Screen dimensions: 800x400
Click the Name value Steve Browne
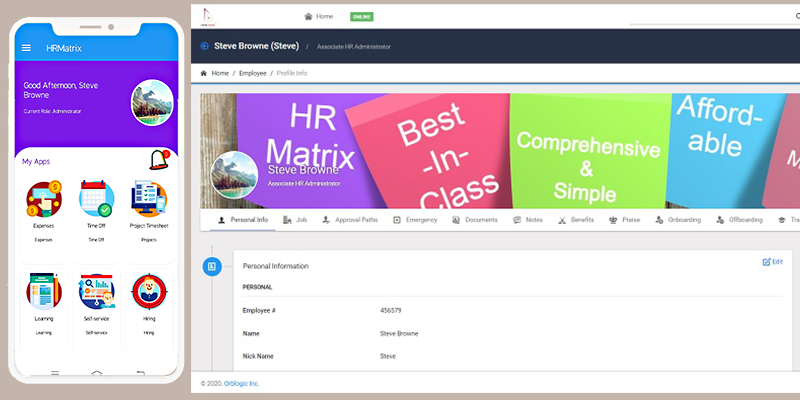399,334
